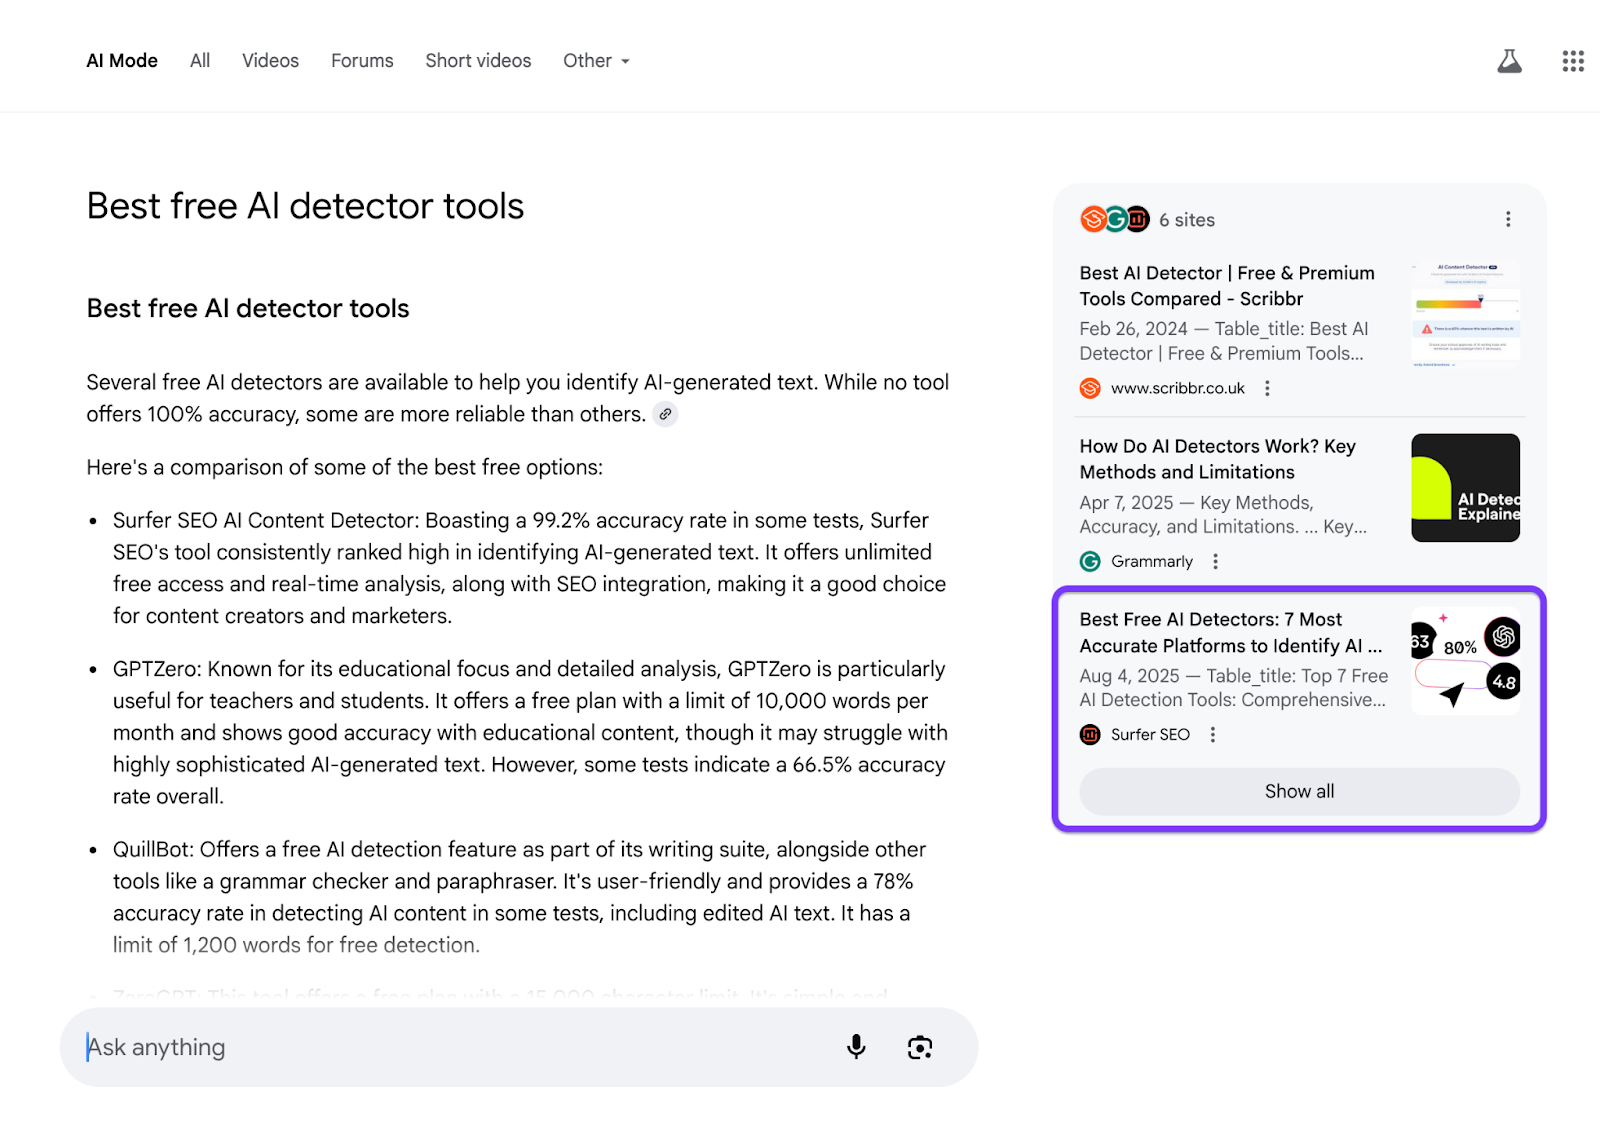Open the Scribbr Best AI Detector article
The image size is (1600, 1123).
[1227, 286]
